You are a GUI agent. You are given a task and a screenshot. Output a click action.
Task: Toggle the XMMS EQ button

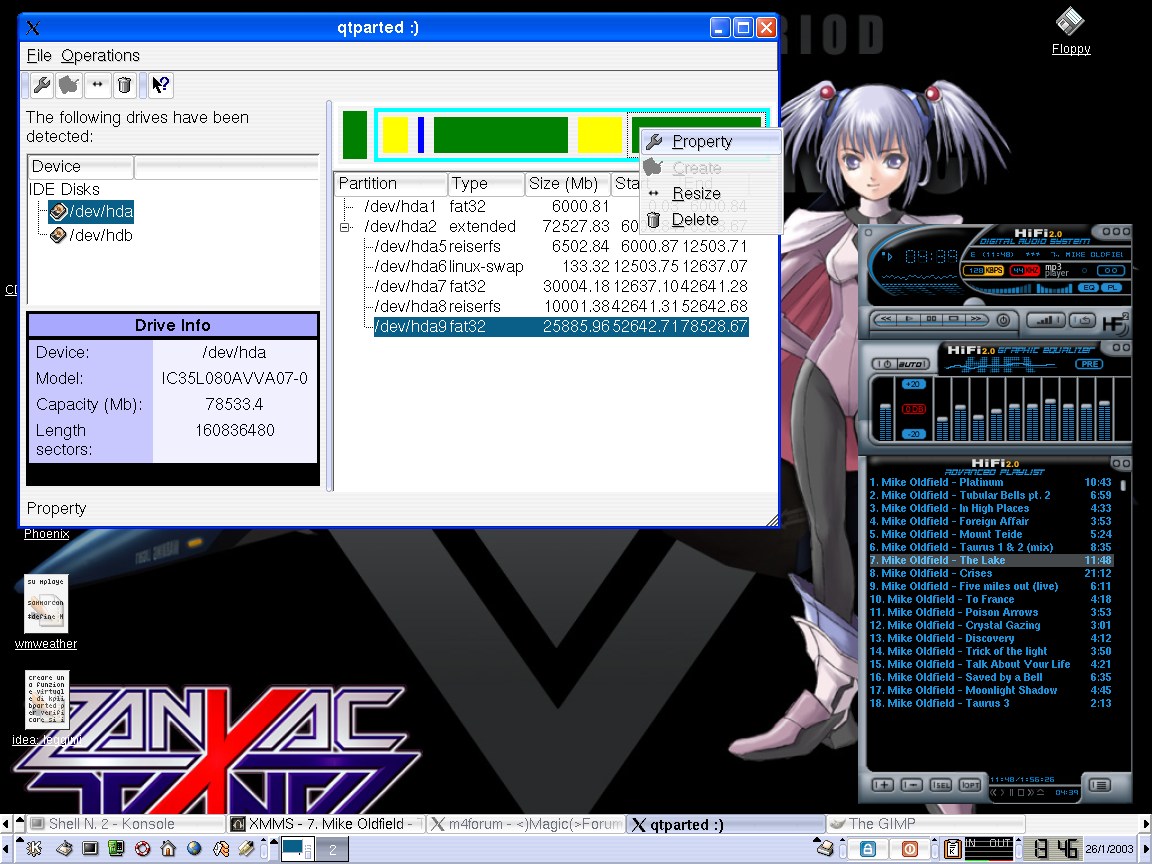(1088, 288)
